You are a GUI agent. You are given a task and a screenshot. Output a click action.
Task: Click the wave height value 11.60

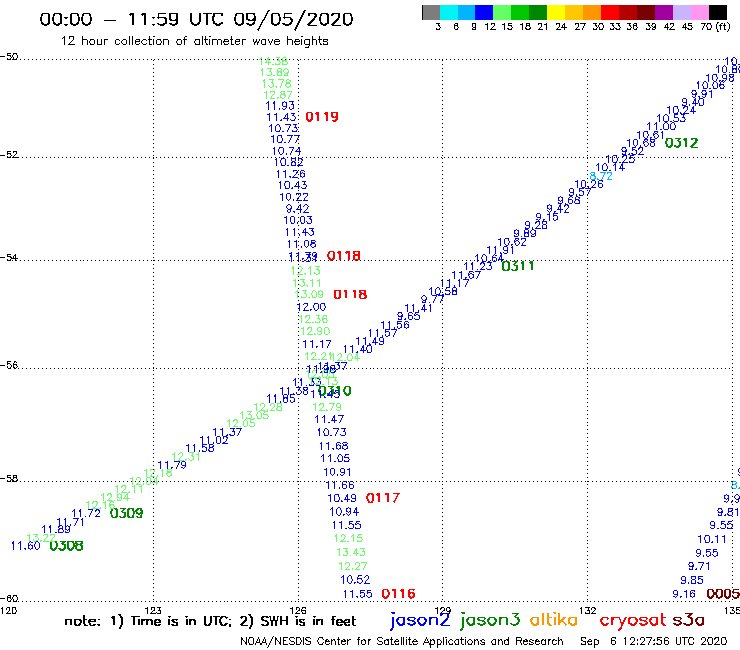click(25, 546)
